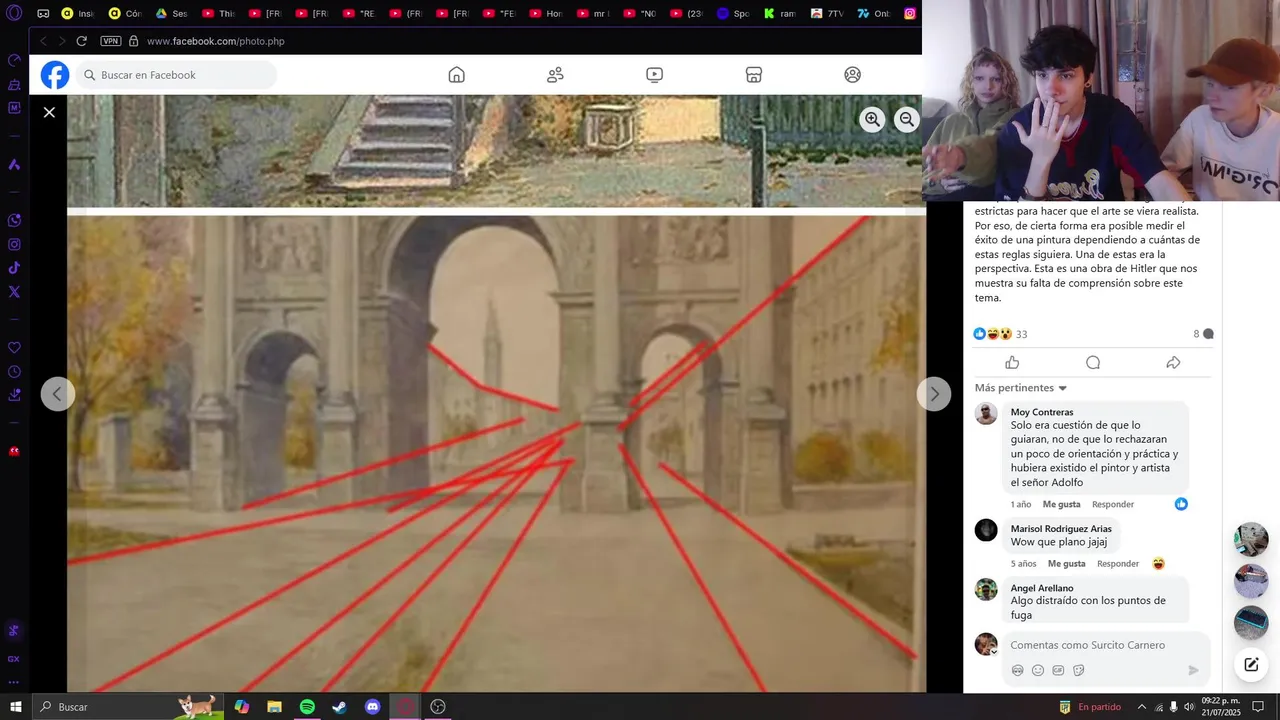The image size is (1280, 720).
Task: Switch to the Spotify browser tab
Action: click(x=733, y=14)
